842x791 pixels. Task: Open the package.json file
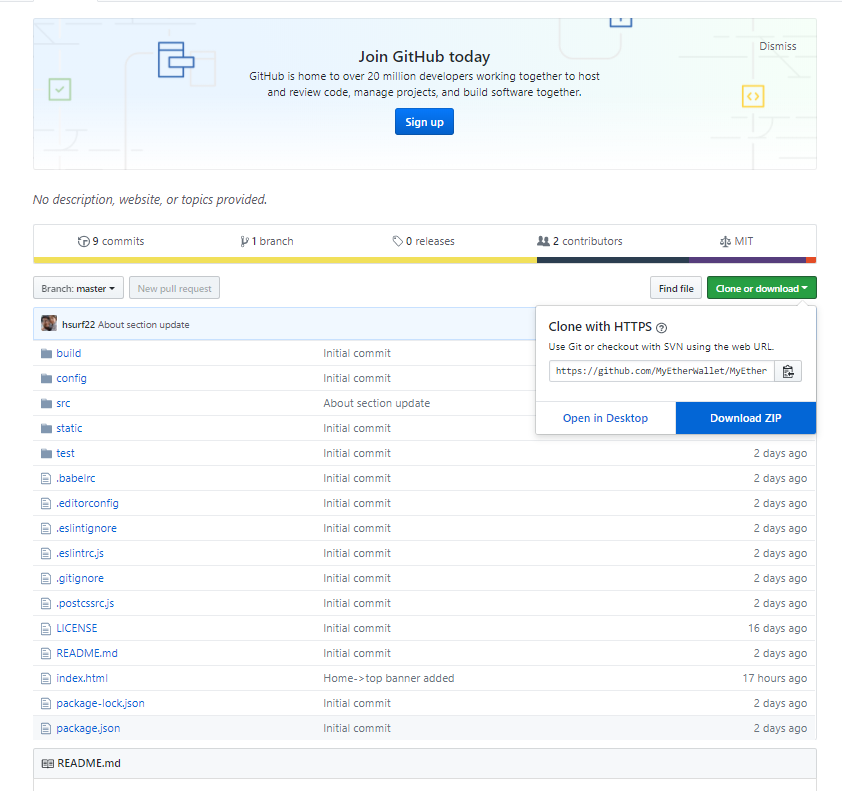click(88, 729)
